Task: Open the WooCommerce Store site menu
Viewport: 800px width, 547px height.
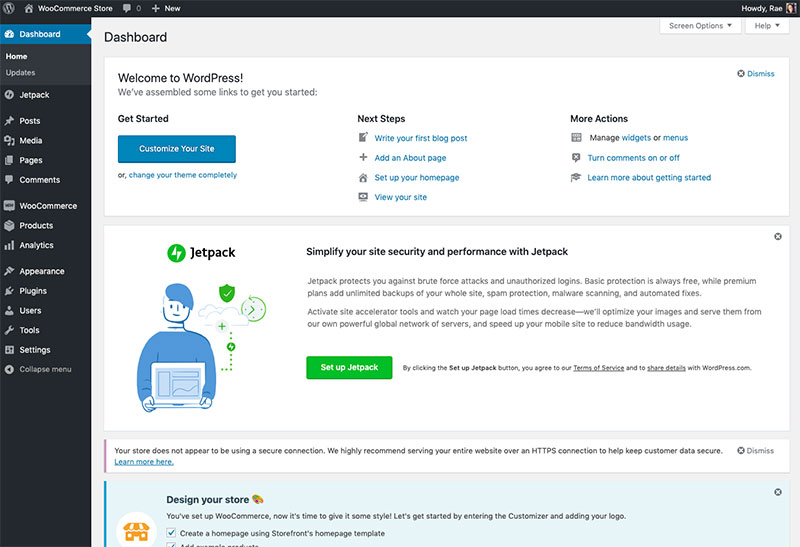Action: [x=68, y=8]
